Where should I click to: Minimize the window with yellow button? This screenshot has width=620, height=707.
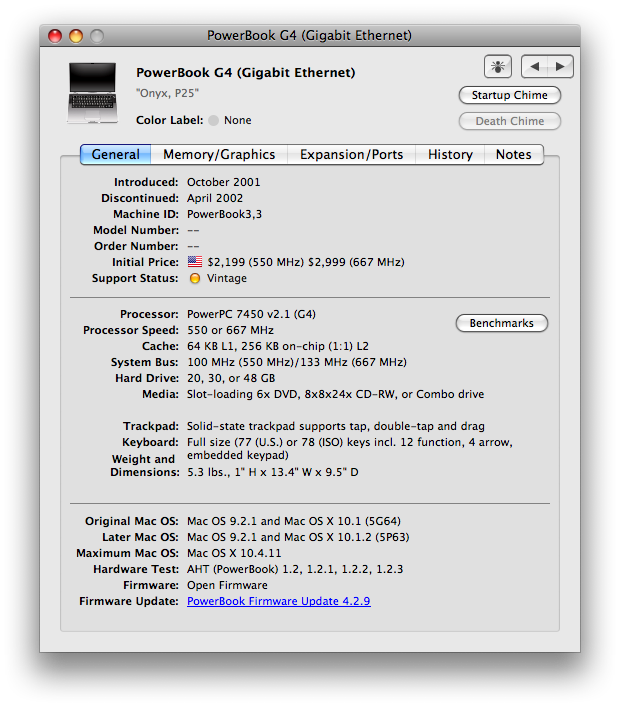(x=76, y=36)
